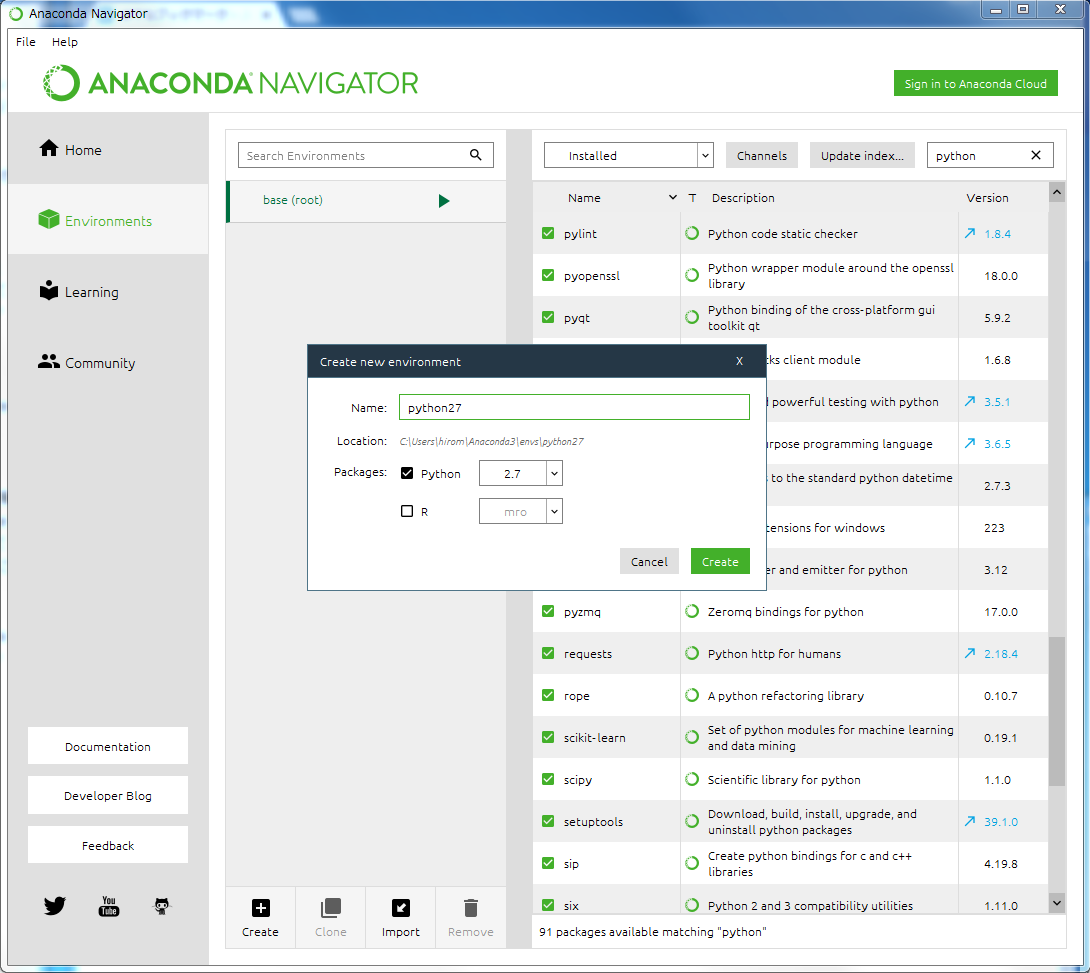This screenshot has width=1090, height=973.
Task: Click the Clone environment icon
Action: (x=331, y=908)
